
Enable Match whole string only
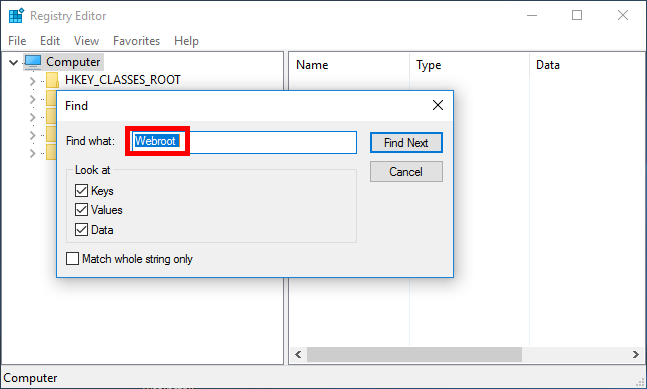click(x=73, y=259)
